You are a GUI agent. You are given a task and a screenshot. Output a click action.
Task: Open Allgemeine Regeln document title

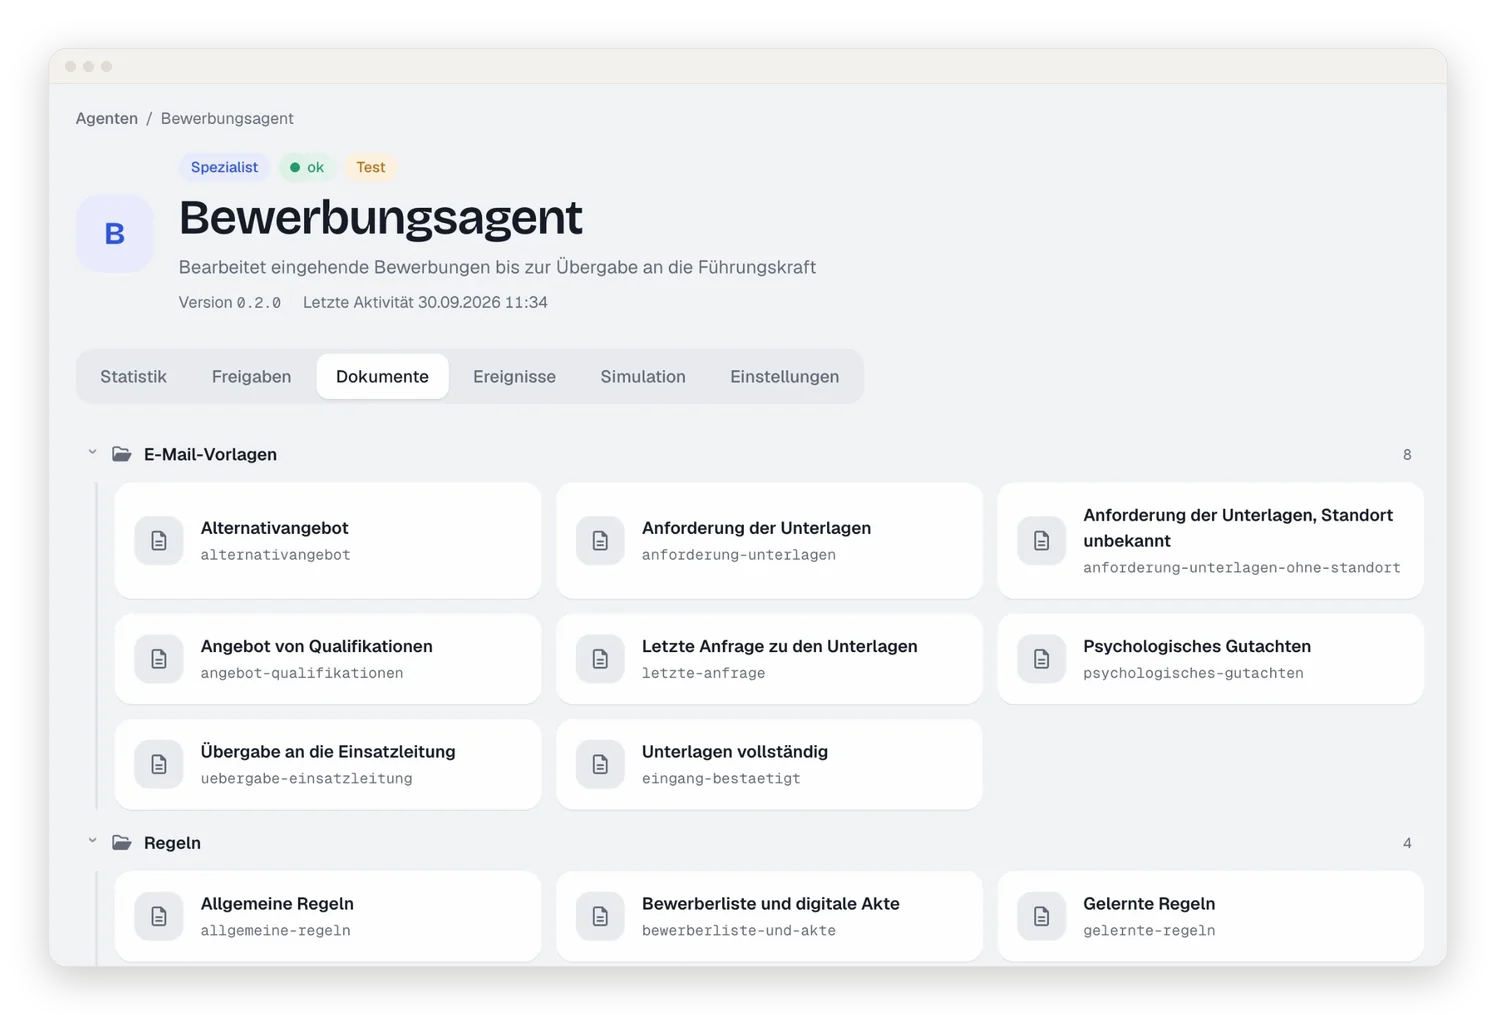(277, 903)
